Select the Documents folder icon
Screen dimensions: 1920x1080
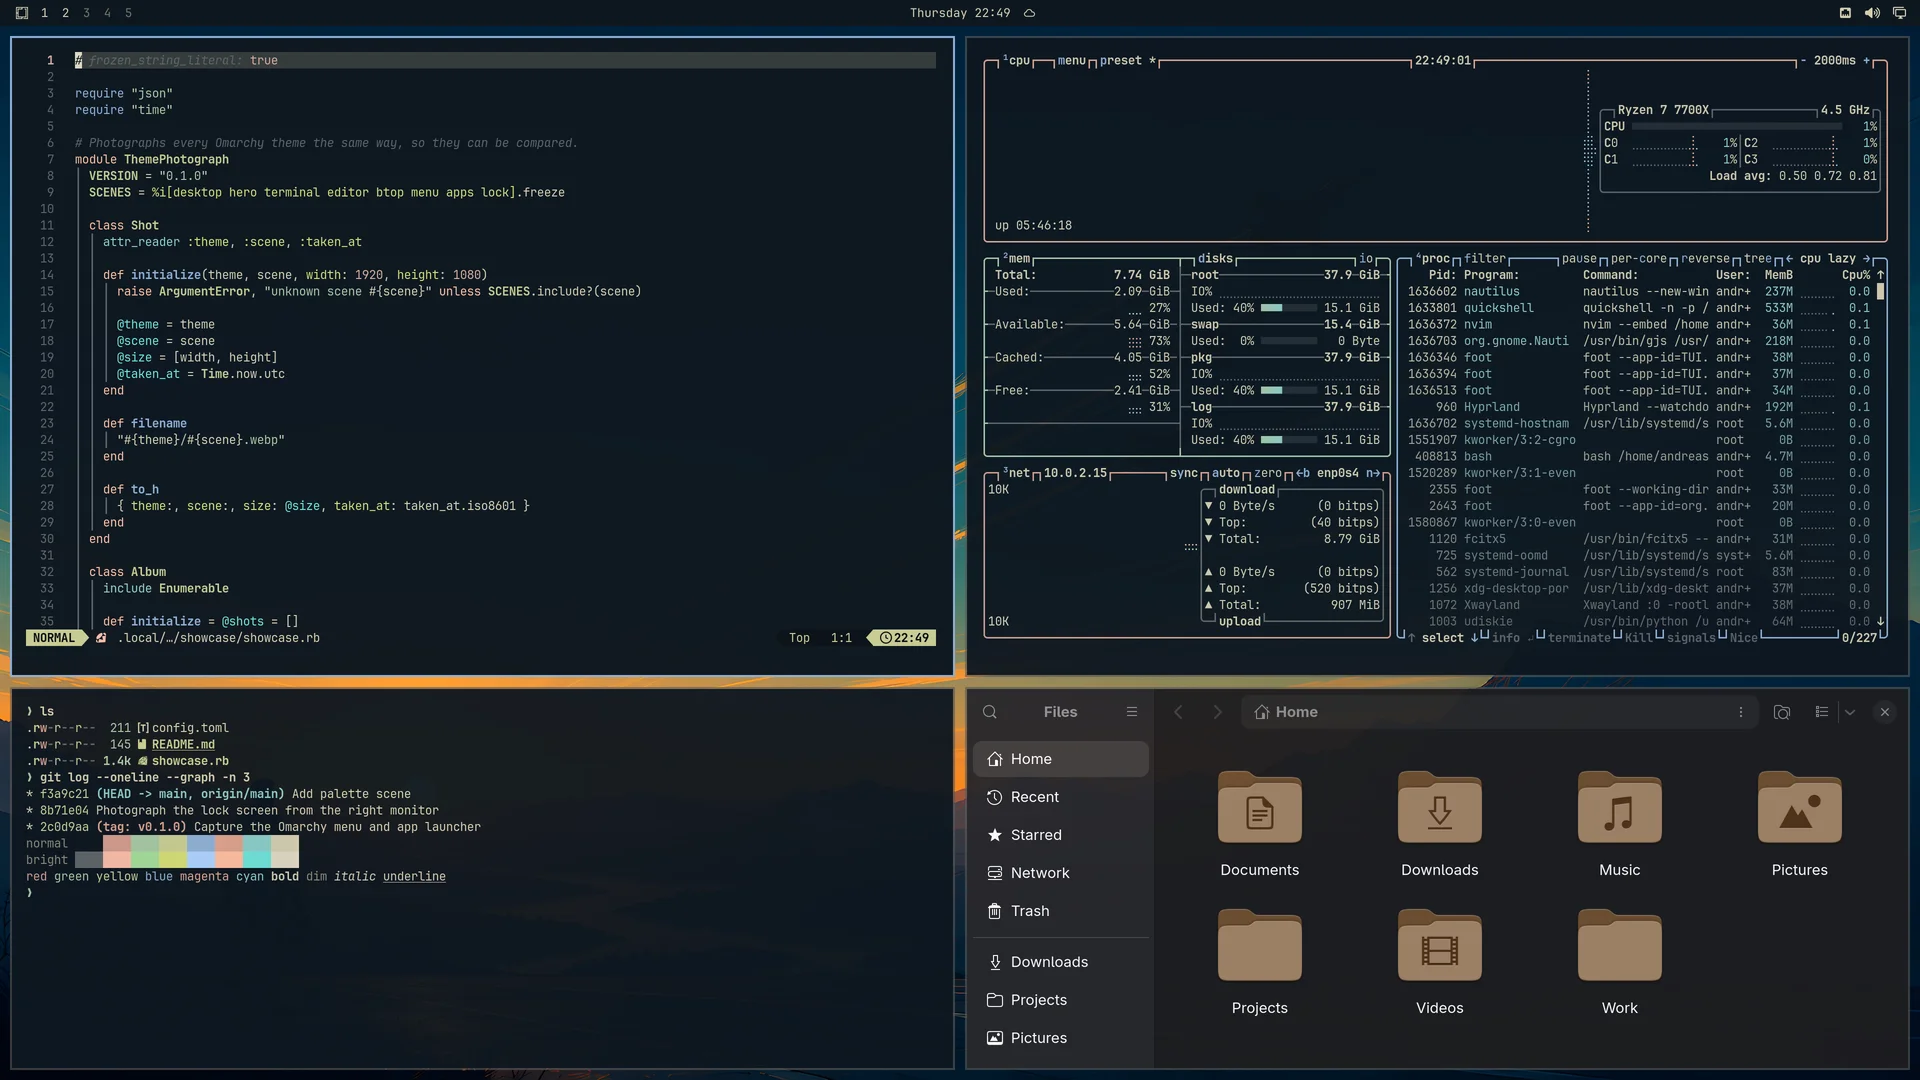pos(1260,808)
